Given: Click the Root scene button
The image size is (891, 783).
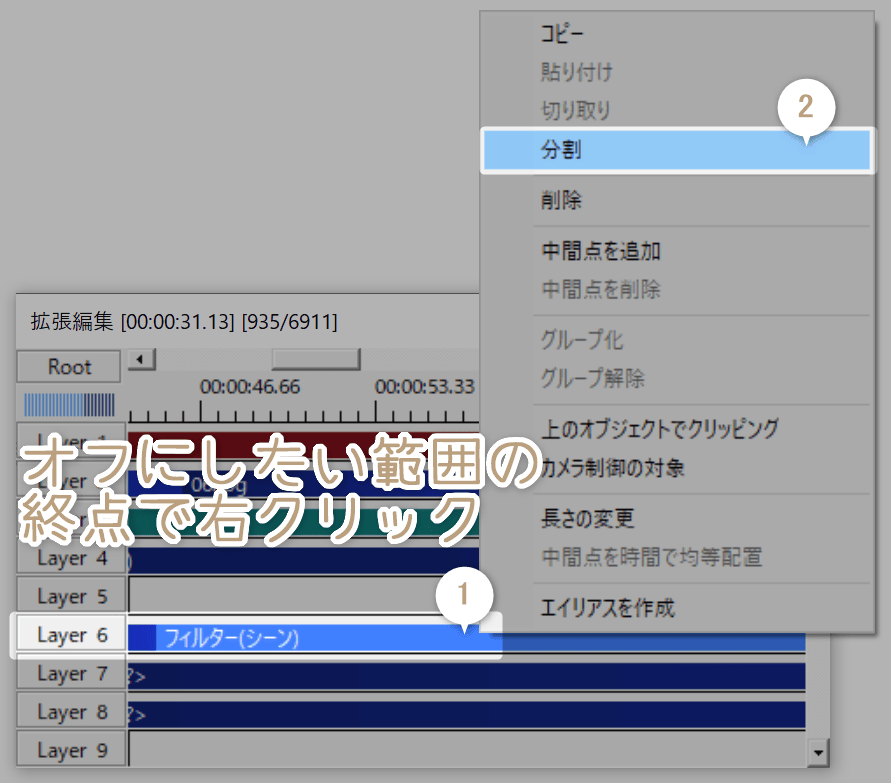Looking at the screenshot, I should (x=67, y=366).
